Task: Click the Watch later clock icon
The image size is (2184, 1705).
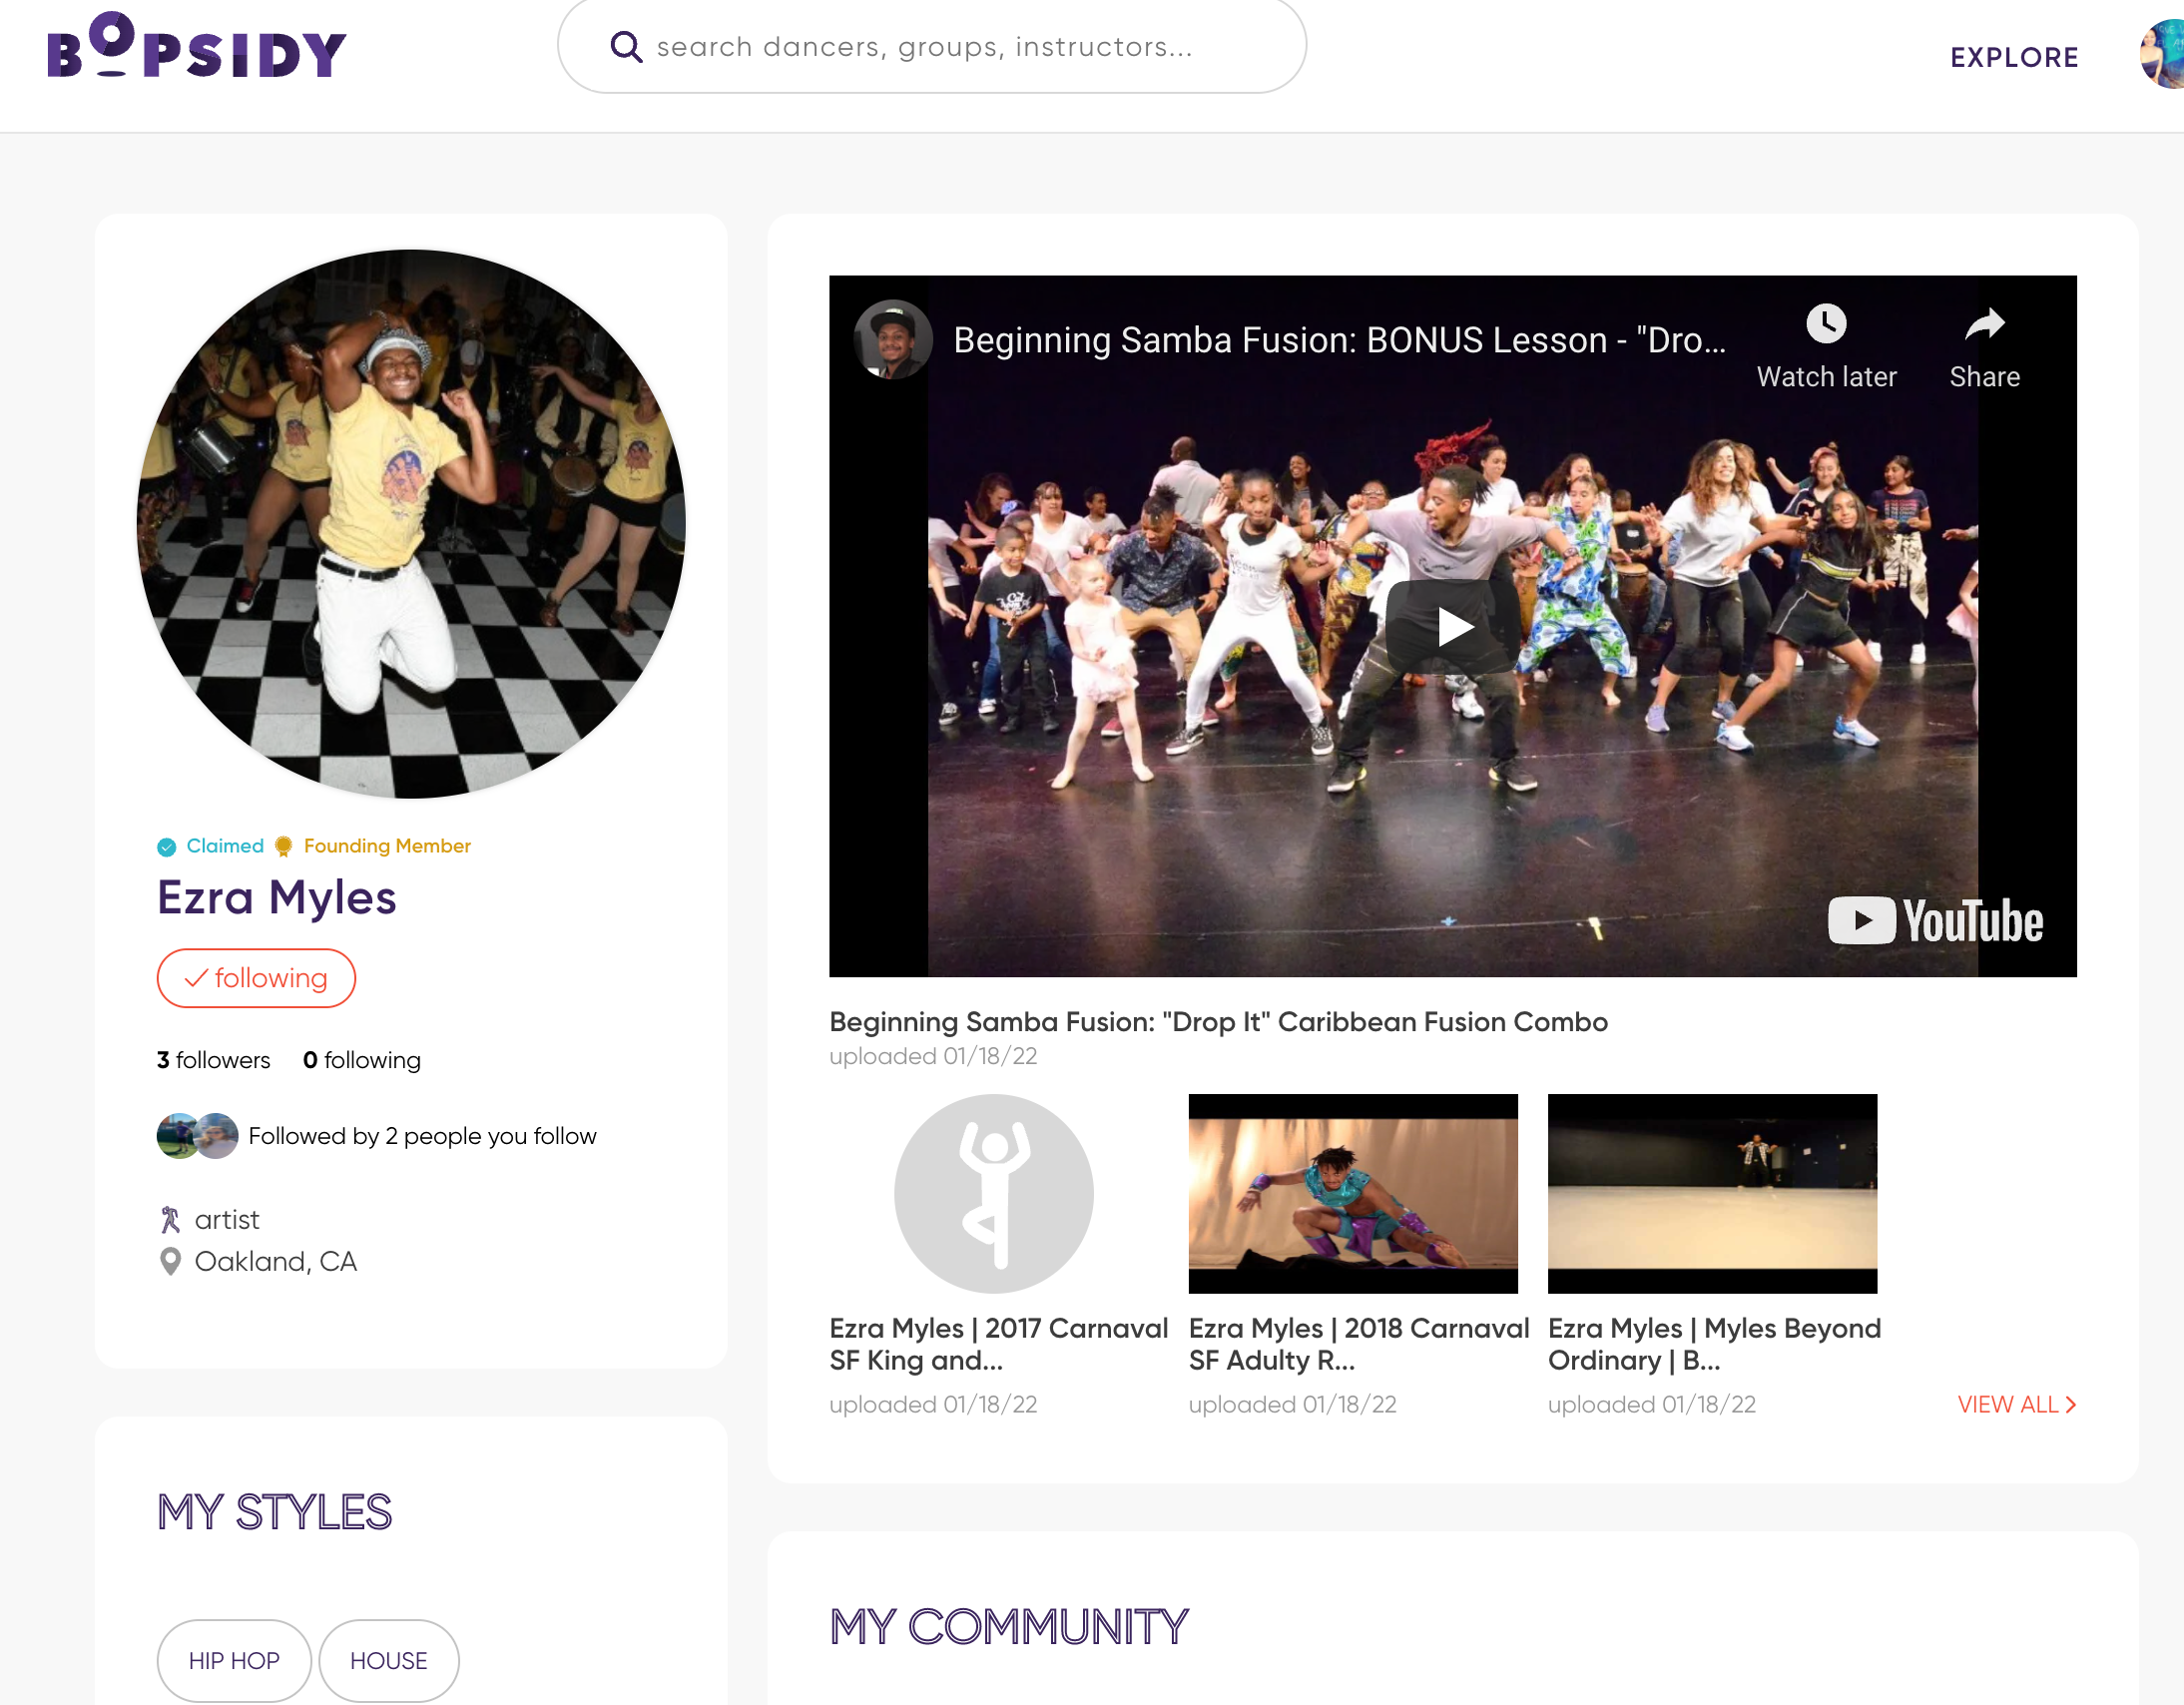Action: (1826, 324)
